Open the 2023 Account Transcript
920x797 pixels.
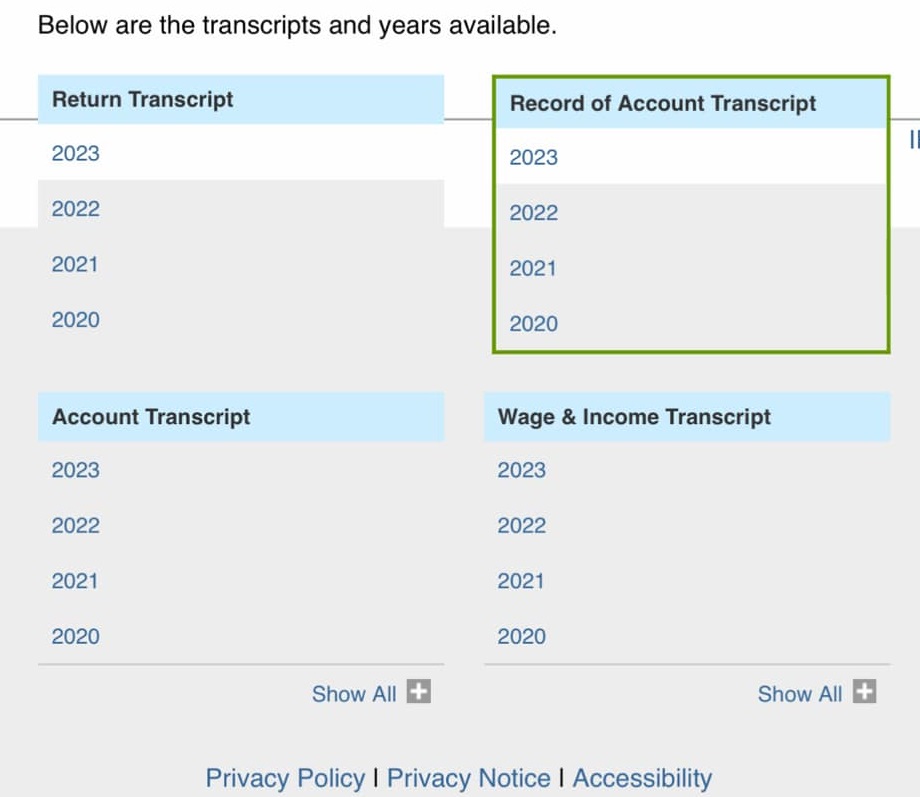tap(76, 470)
